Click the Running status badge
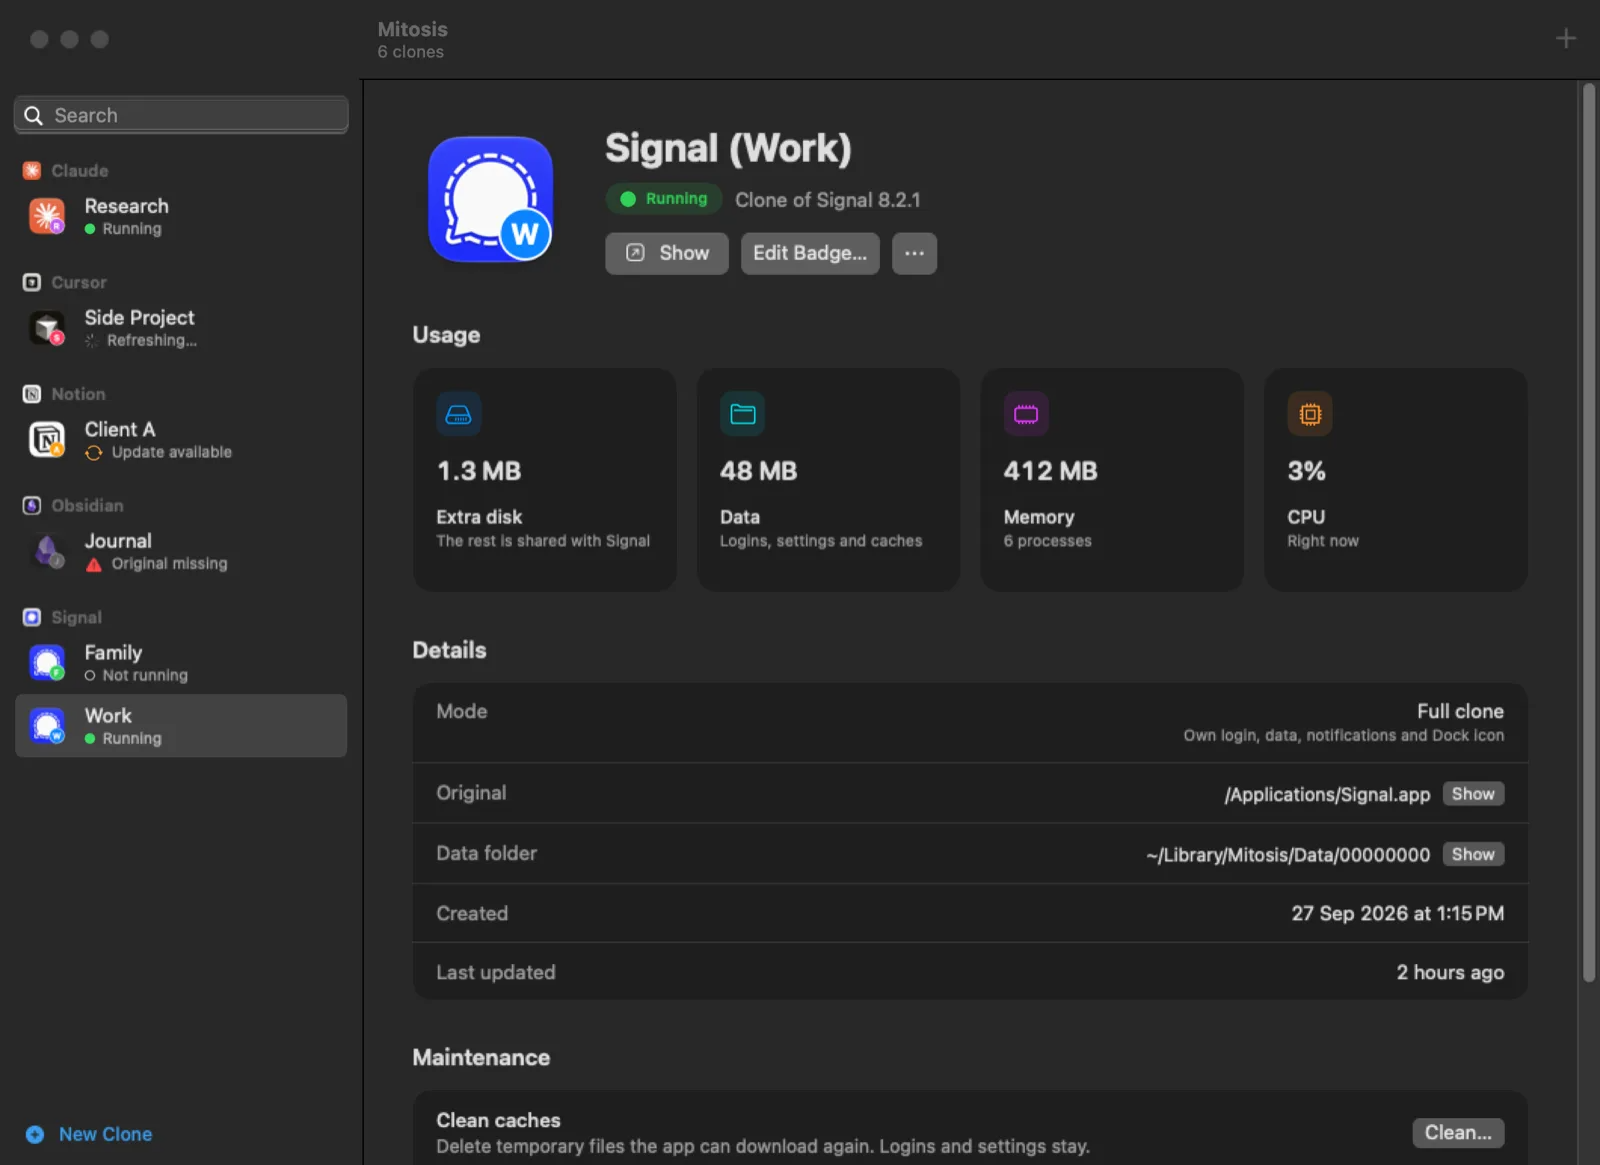The height and width of the screenshot is (1165, 1600). coord(664,199)
